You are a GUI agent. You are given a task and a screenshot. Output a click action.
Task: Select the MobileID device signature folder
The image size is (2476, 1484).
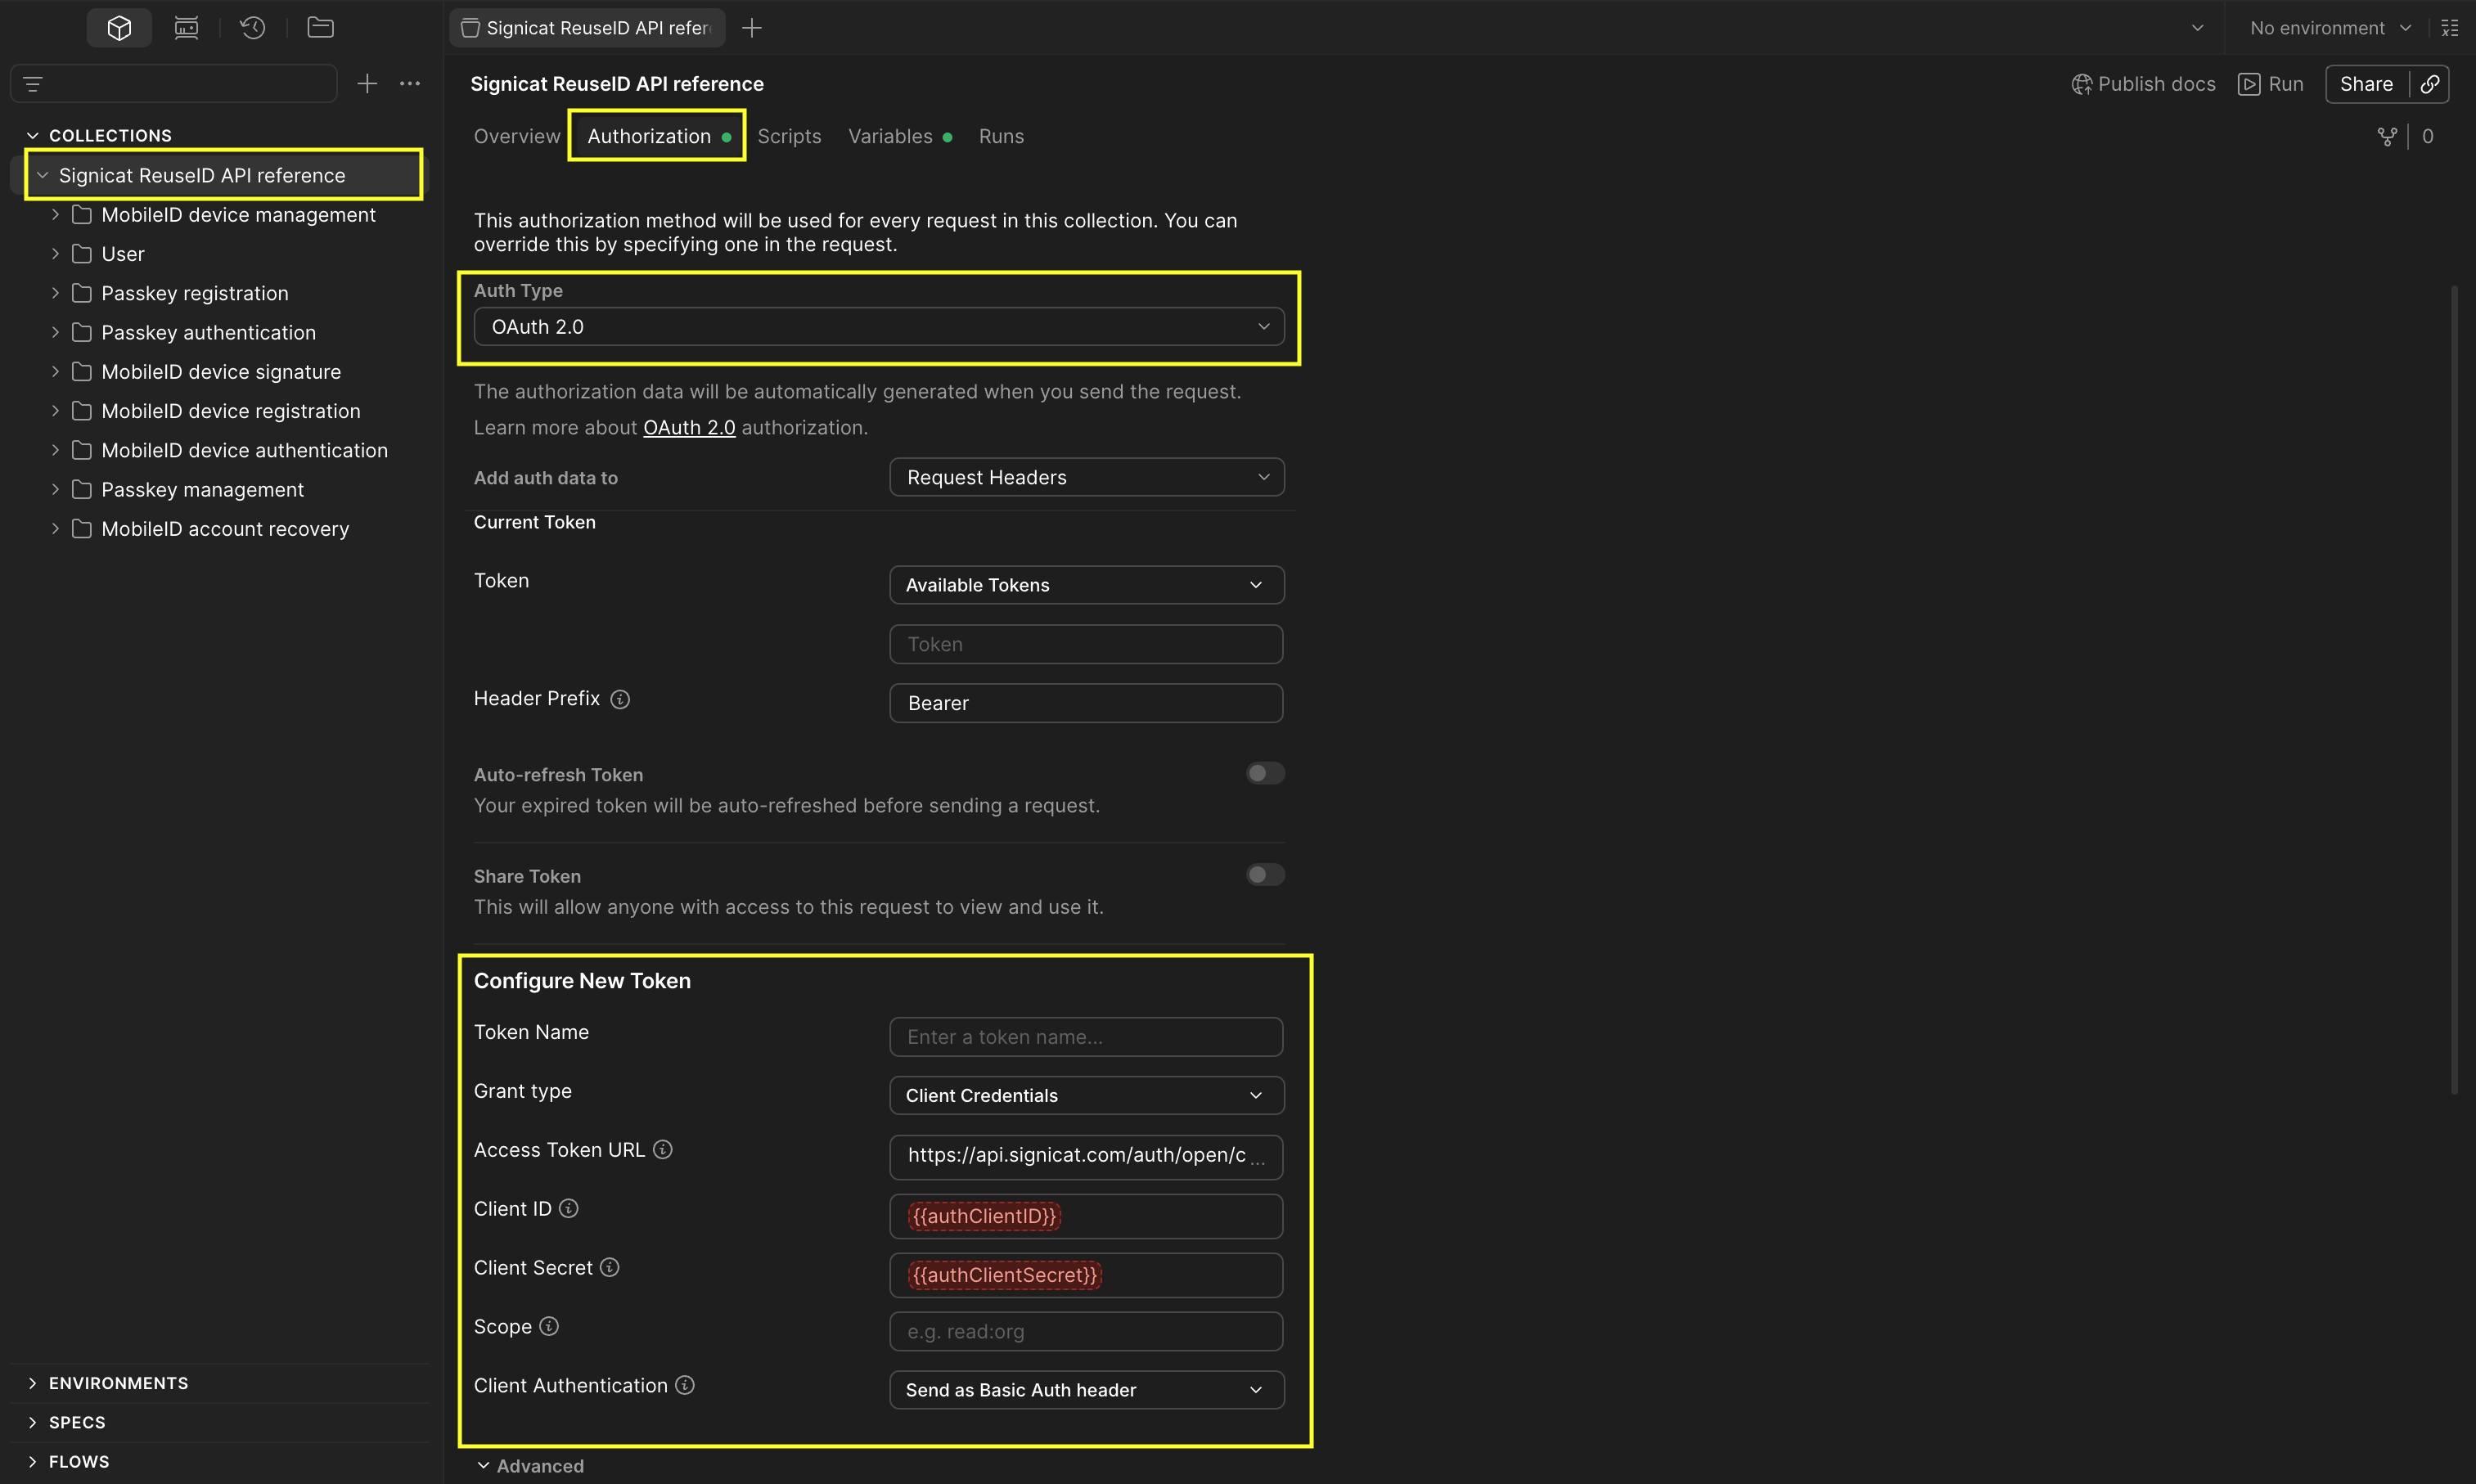pos(221,372)
